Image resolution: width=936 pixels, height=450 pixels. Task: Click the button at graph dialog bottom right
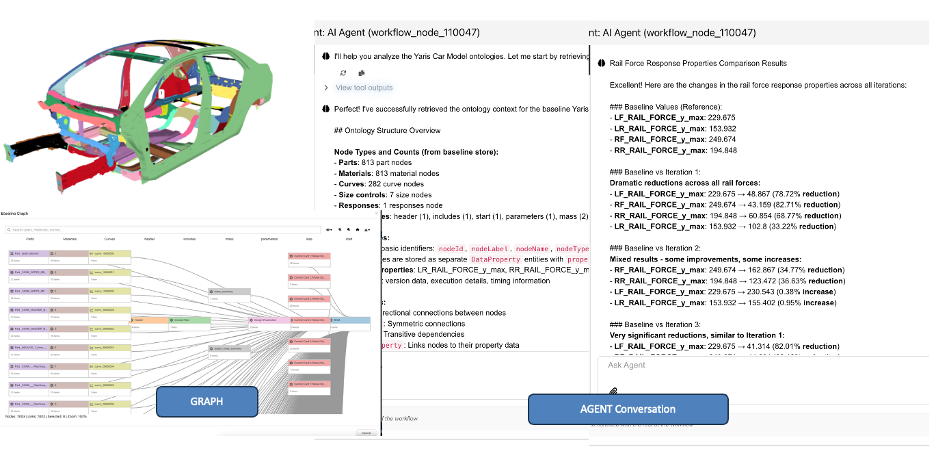366,433
